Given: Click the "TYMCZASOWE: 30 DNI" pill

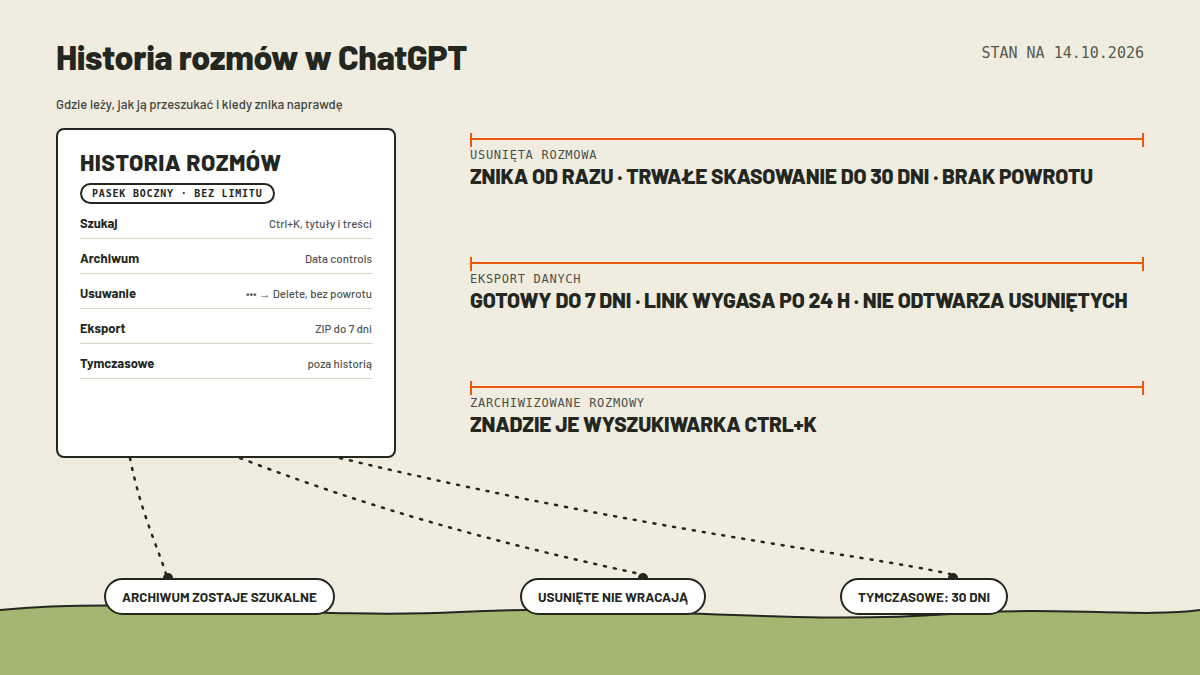Looking at the screenshot, I should [924, 598].
